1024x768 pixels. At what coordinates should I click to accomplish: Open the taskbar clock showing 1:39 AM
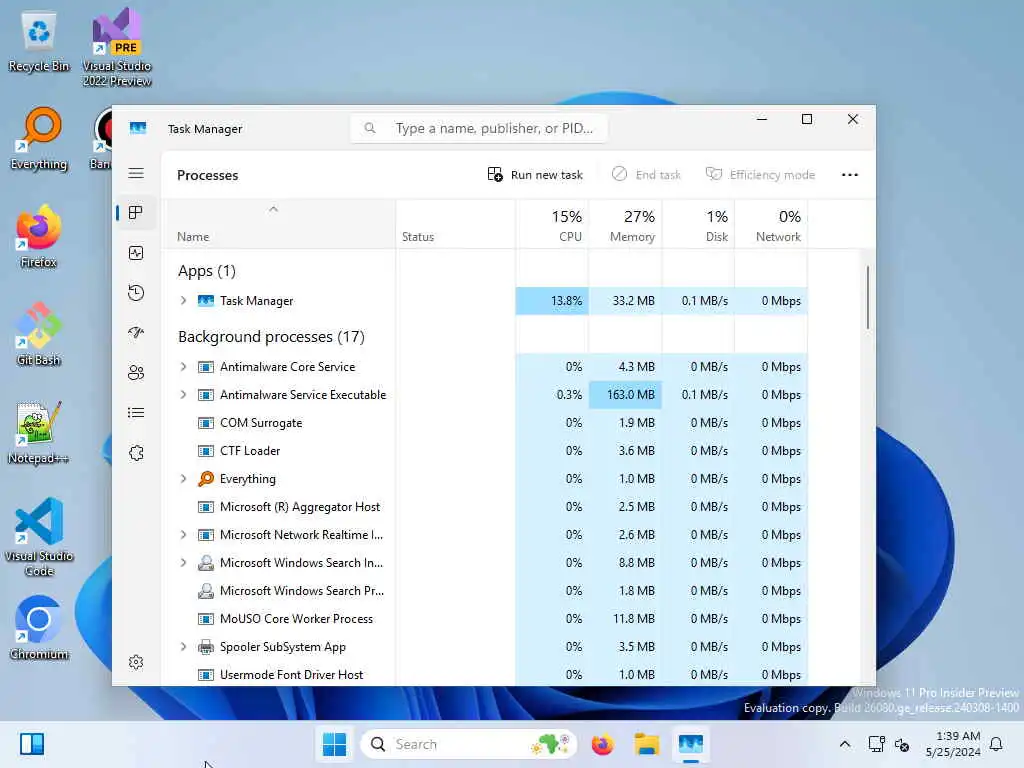[x=953, y=744]
